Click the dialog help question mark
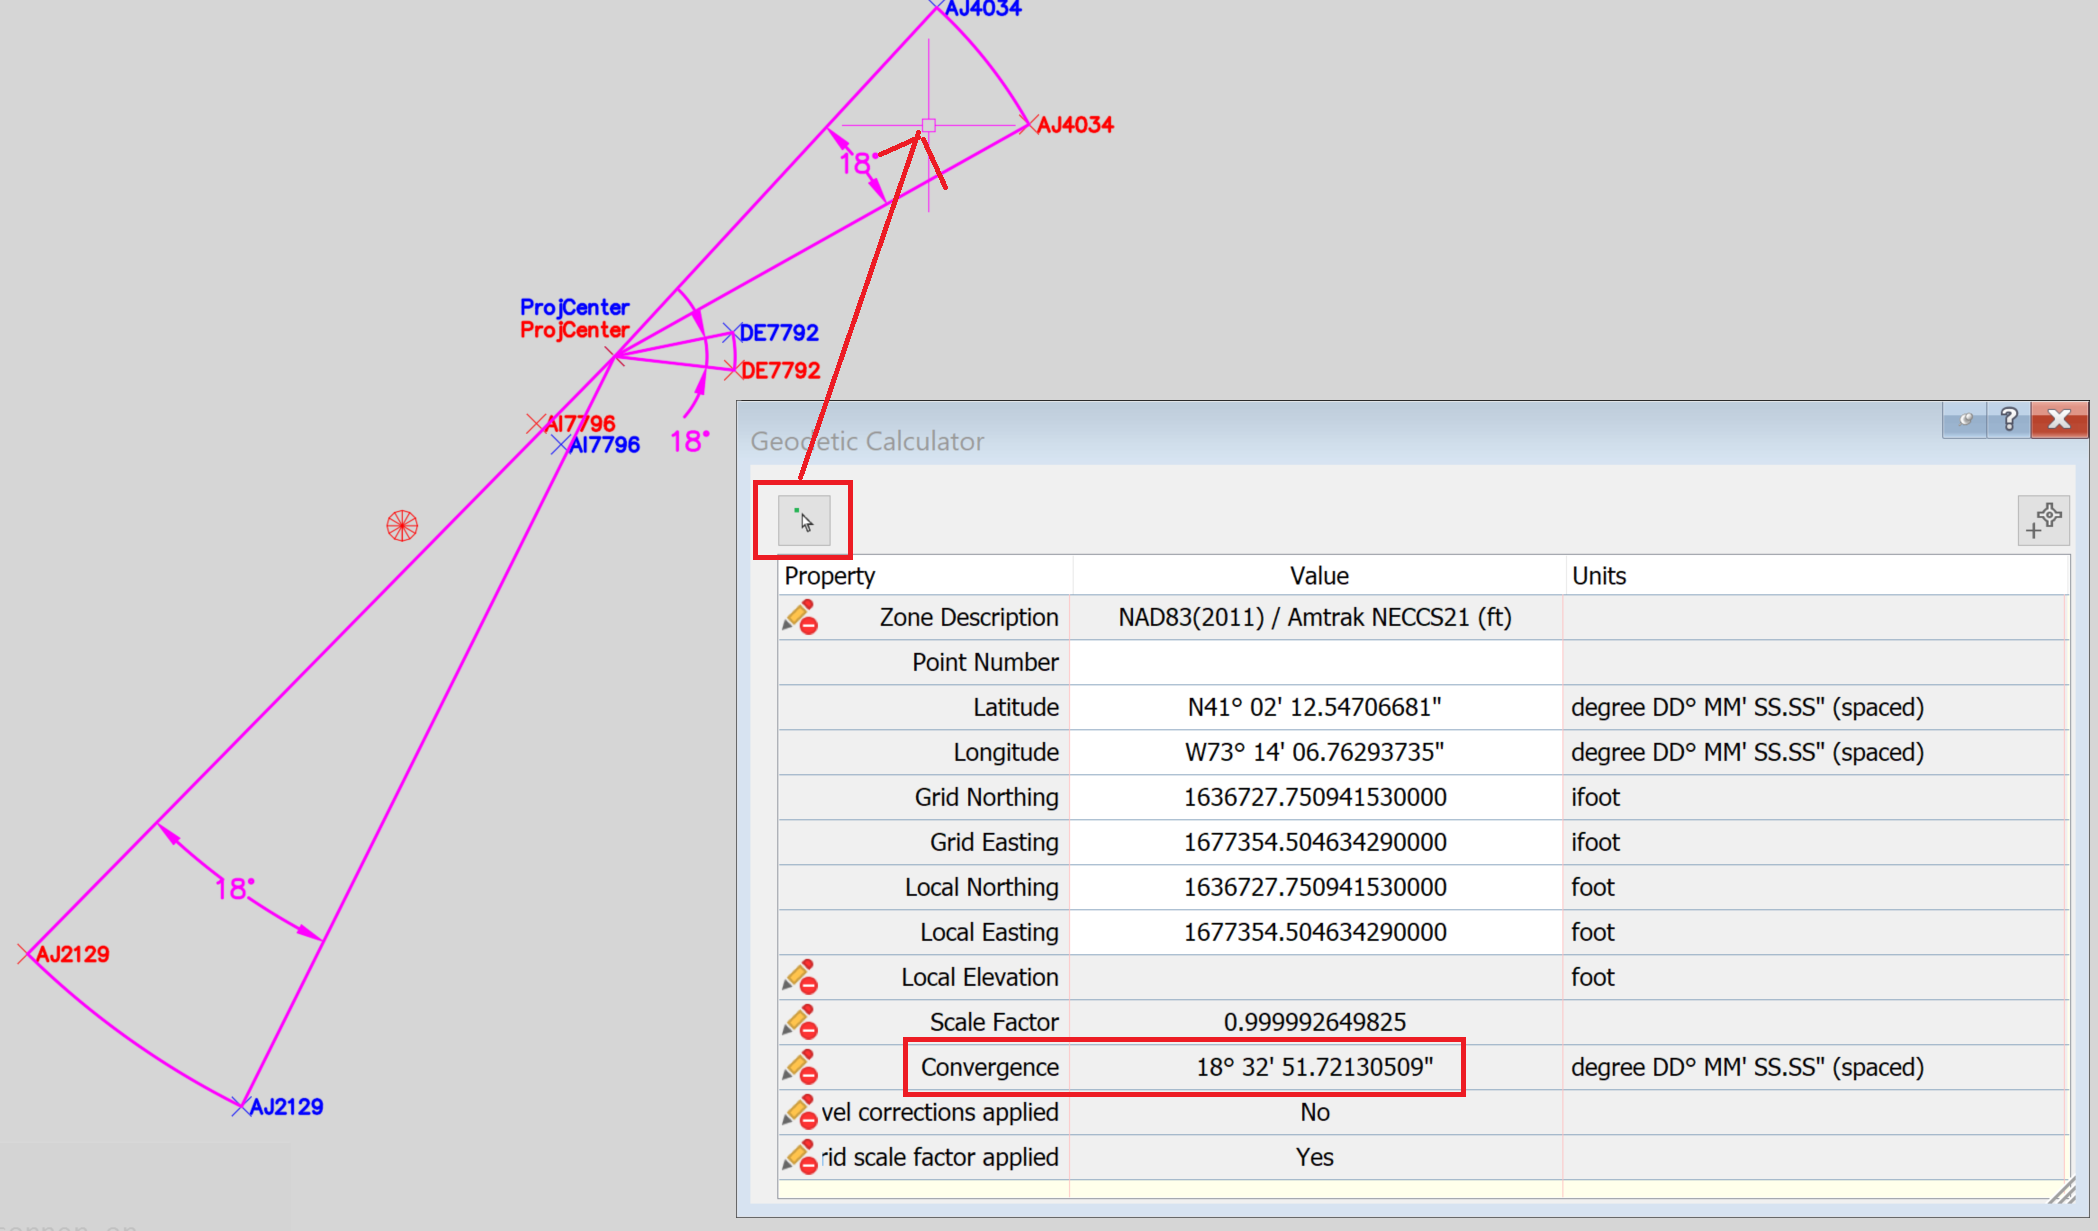 [2008, 419]
